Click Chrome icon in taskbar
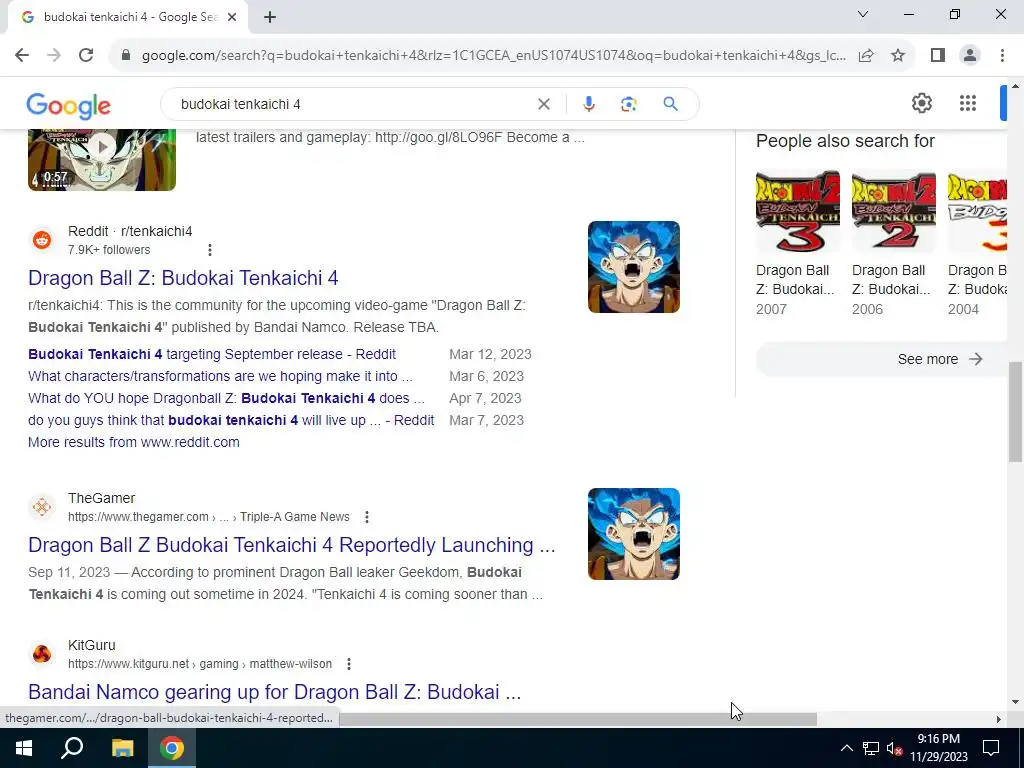1024x768 pixels. [172, 748]
